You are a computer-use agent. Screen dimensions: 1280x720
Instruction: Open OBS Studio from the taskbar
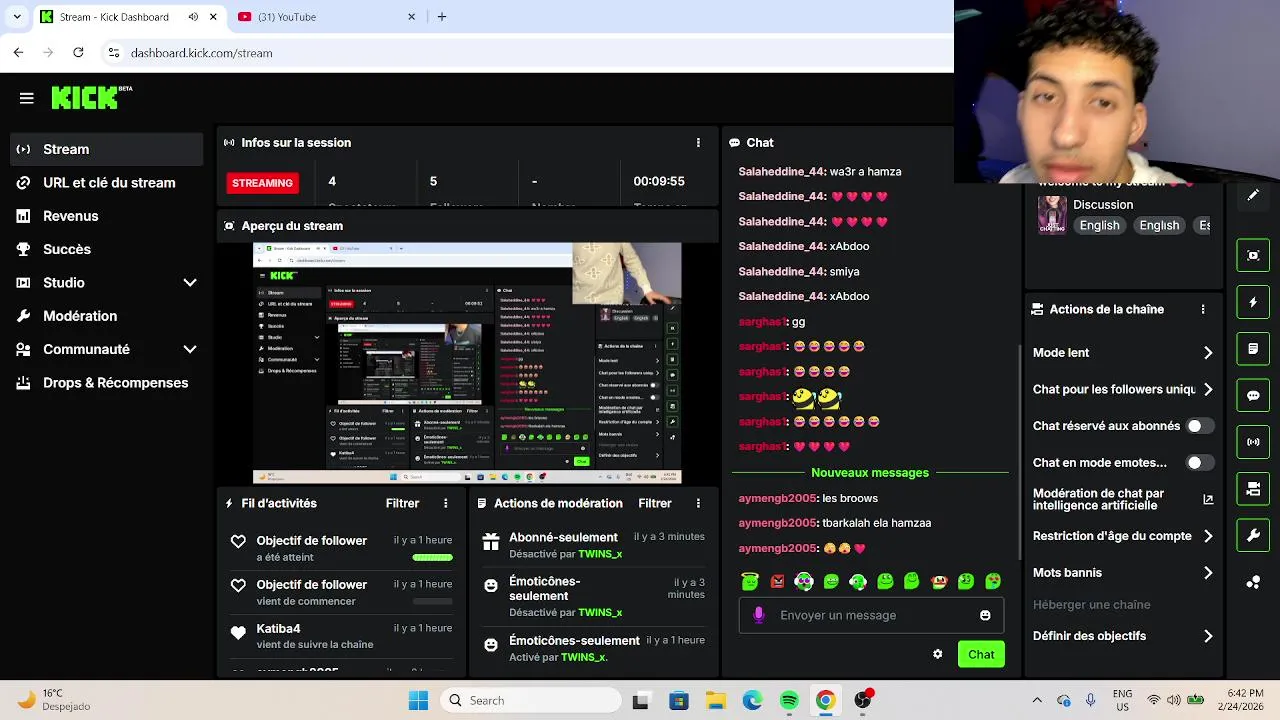pos(862,701)
